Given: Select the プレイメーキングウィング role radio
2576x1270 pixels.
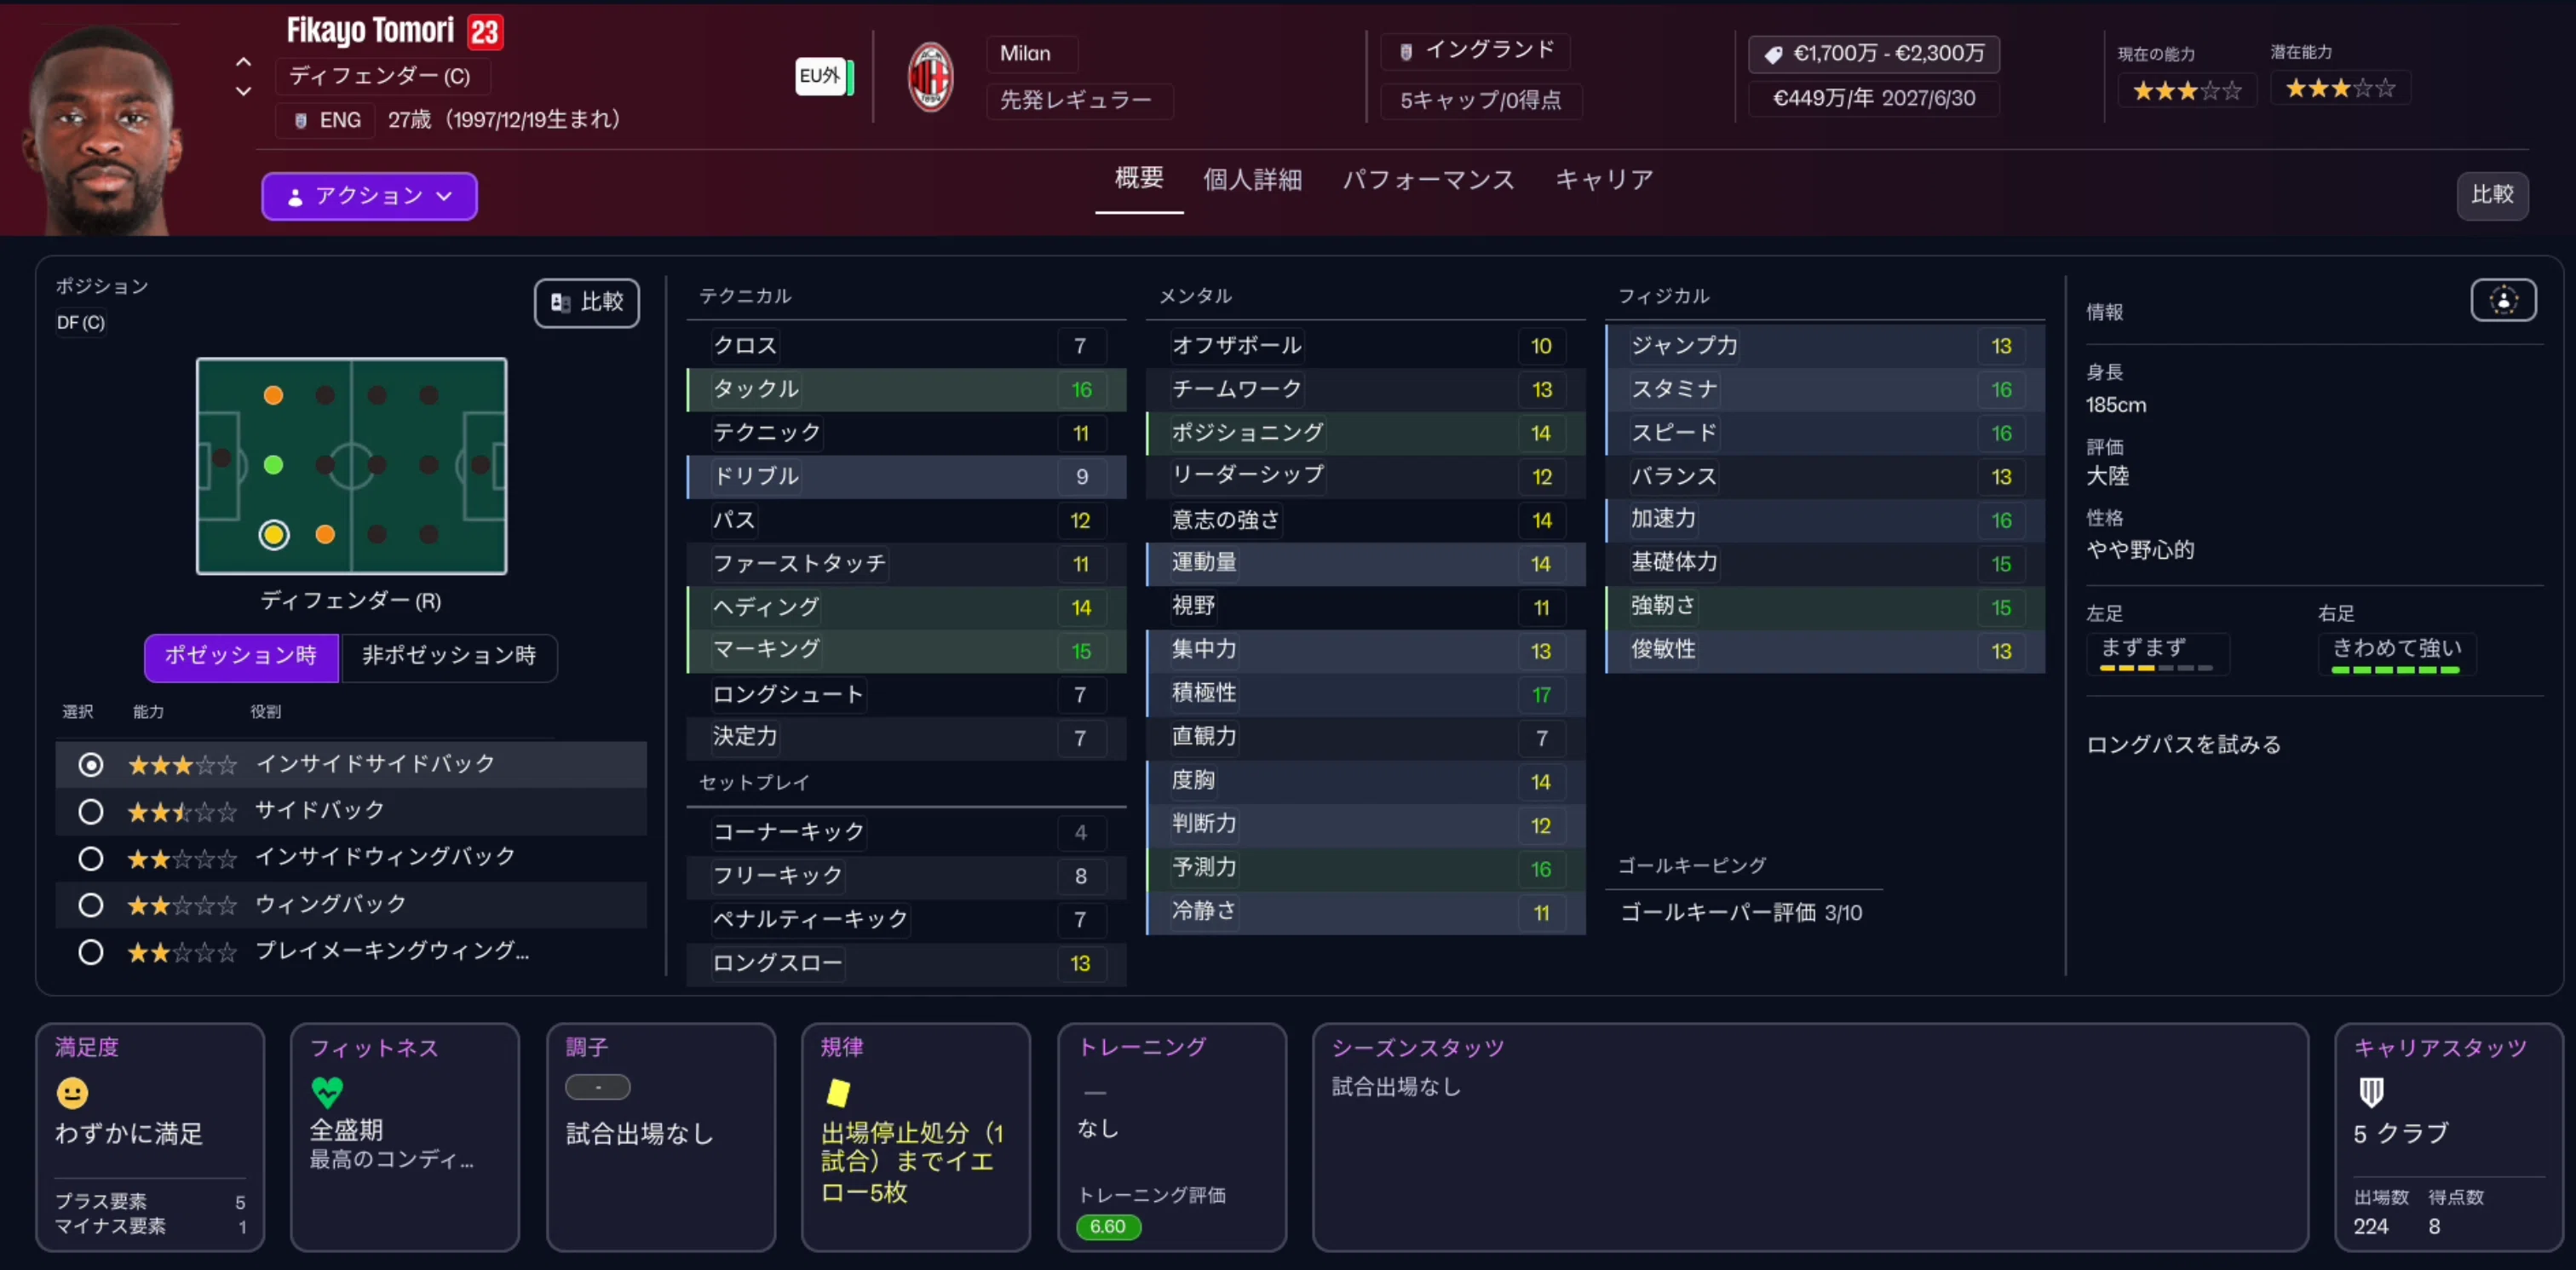Looking at the screenshot, I should tap(91, 952).
